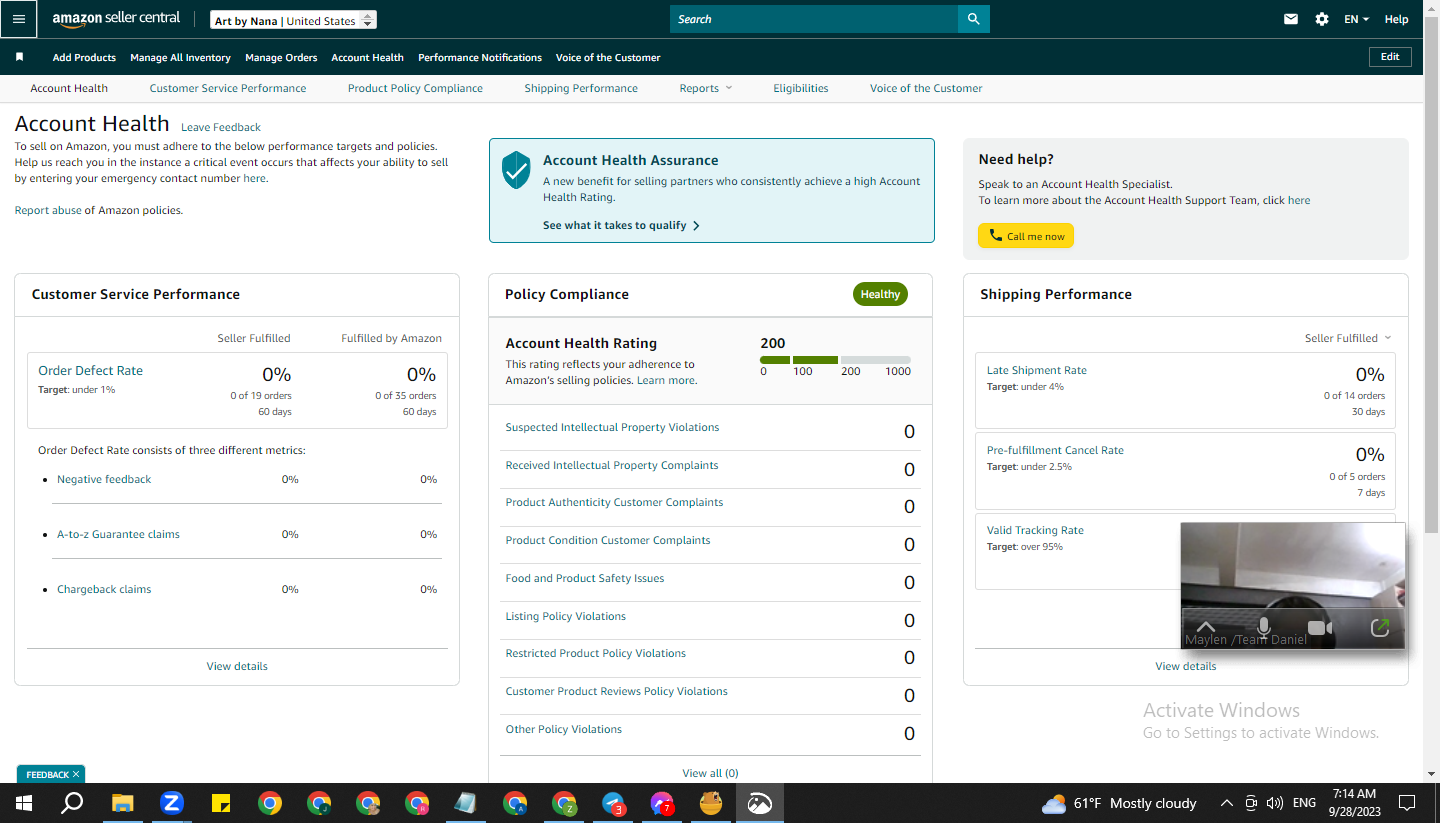Open the Zoom app from the taskbar
Image resolution: width=1440 pixels, height=823 pixels.
click(x=172, y=803)
